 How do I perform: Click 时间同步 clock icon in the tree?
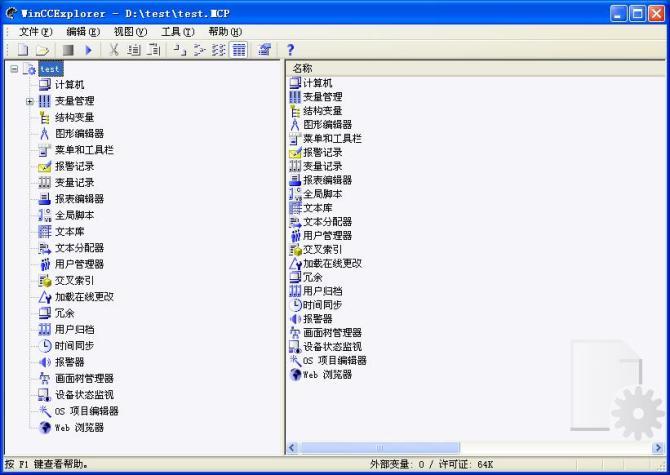(x=44, y=346)
